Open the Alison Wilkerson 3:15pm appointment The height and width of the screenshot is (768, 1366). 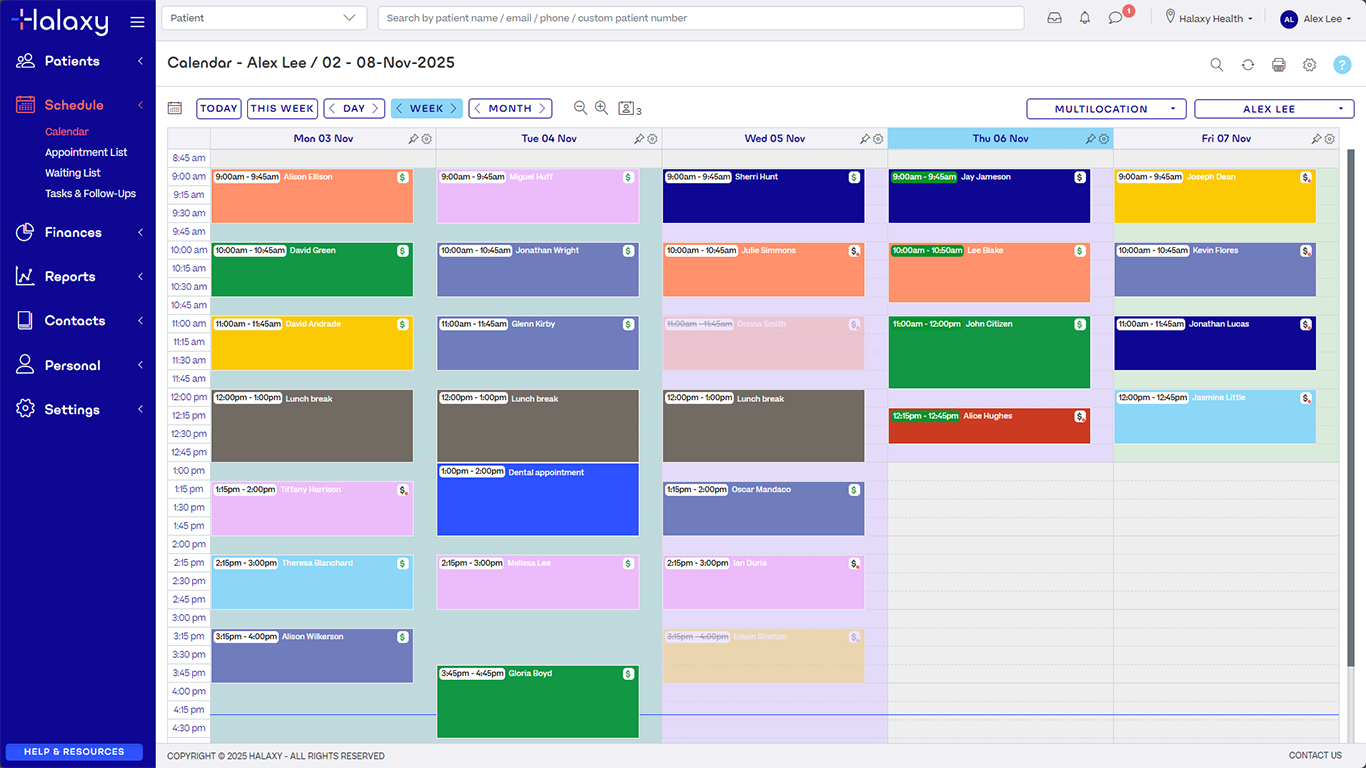click(x=312, y=656)
